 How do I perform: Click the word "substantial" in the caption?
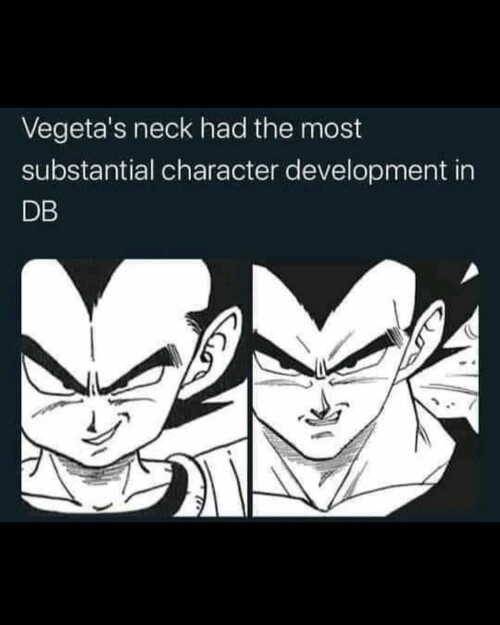88,171
